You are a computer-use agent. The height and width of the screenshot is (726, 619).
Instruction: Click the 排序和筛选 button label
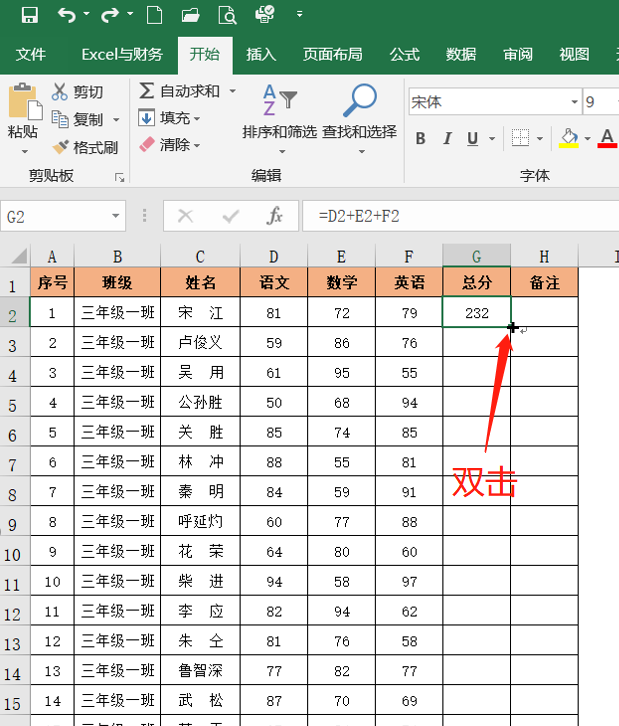(280, 132)
